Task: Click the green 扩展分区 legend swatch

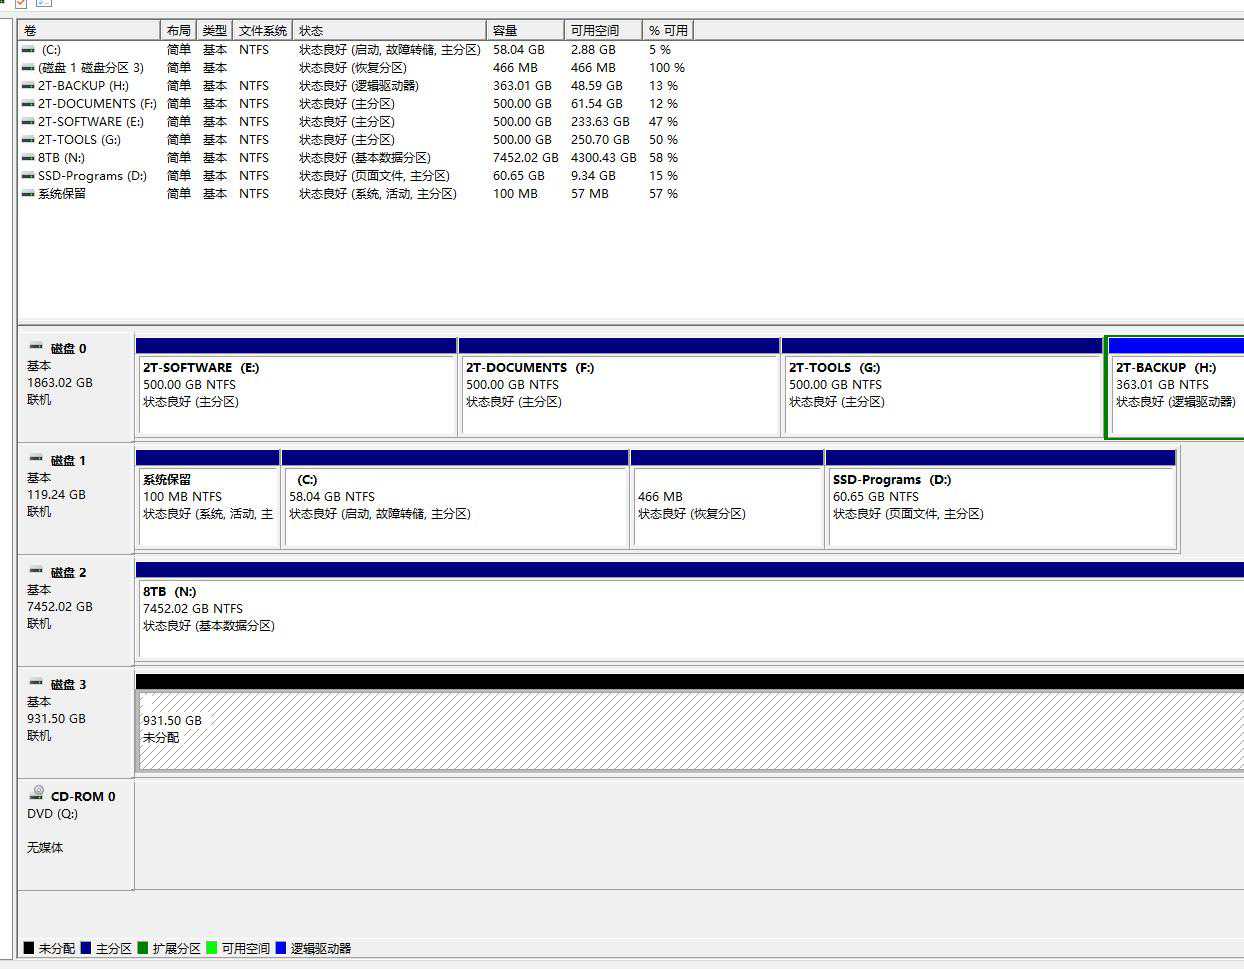Action: 143,948
